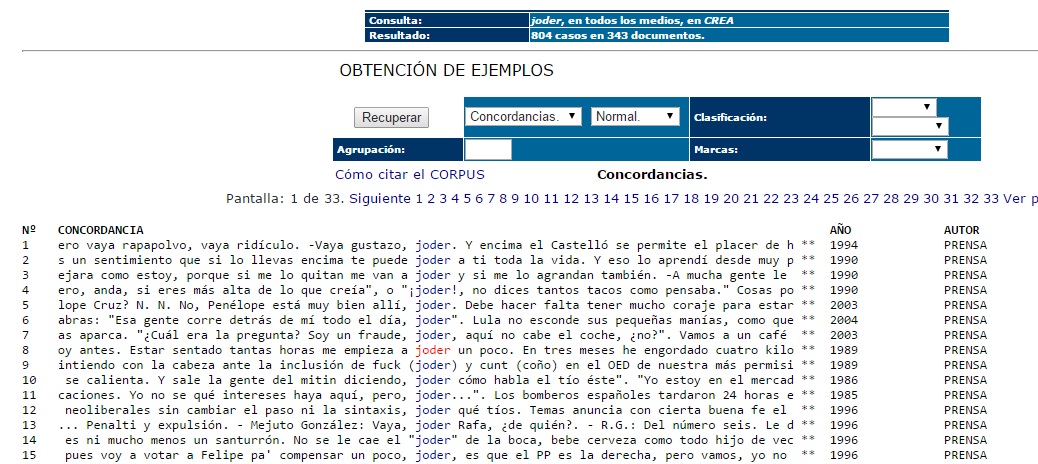Open the Normal dropdown
This screenshot has height=464, width=1038.
[635, 116]
